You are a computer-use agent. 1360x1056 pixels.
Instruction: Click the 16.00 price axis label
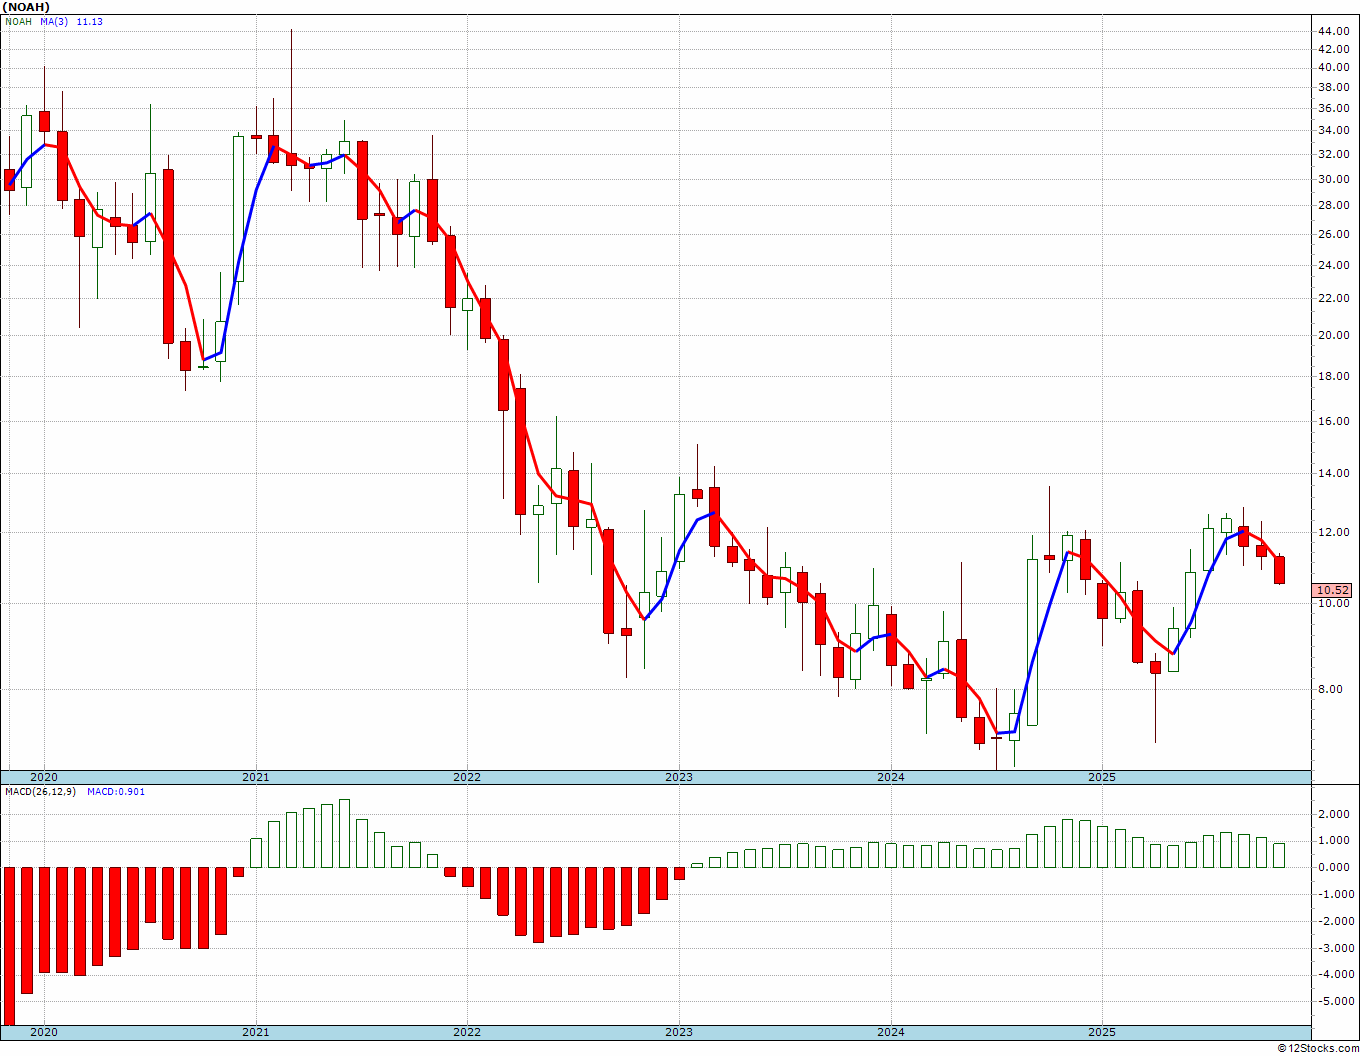click(1333, 421)
